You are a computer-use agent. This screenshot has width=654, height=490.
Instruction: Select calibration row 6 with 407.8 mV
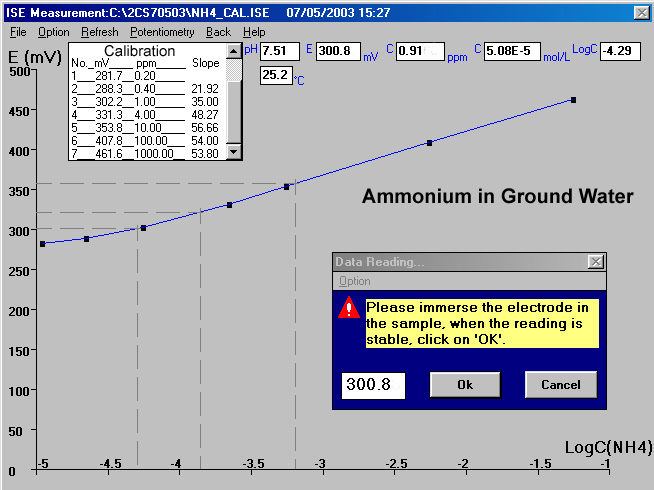147,141
